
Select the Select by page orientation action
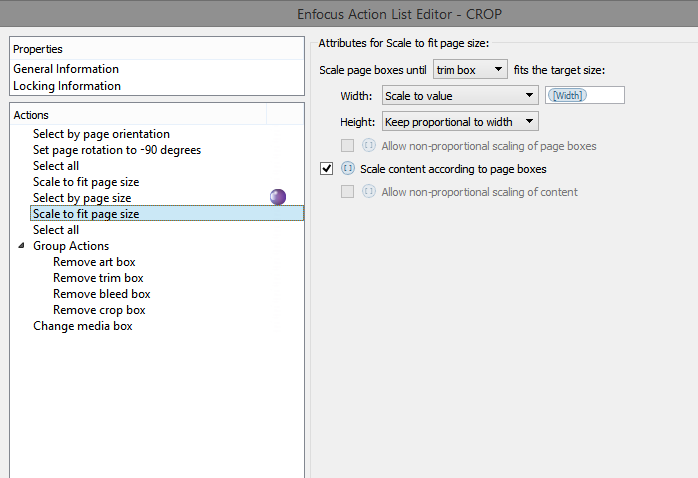101,134
